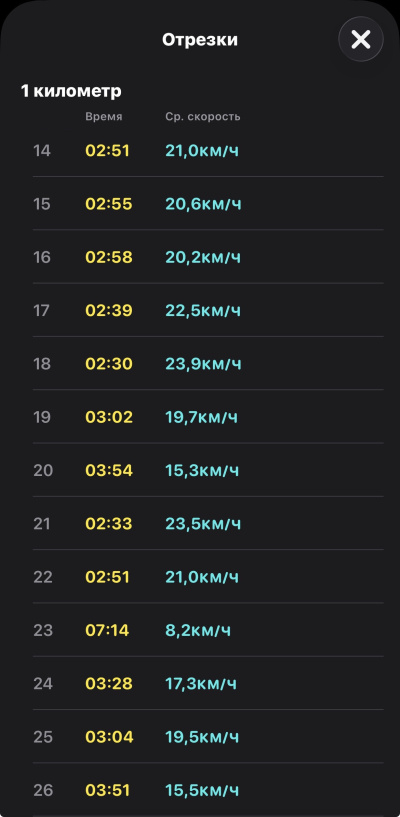This screenshot has width=400, height=817.
Task: Select the 23,5км/ч speed in split 21
Action: pyautogui.click(x=203, y=524)
